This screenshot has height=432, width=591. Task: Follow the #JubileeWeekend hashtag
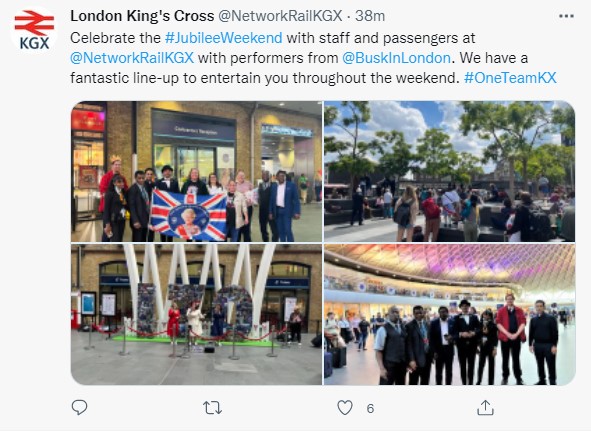[x=224, y=38]
